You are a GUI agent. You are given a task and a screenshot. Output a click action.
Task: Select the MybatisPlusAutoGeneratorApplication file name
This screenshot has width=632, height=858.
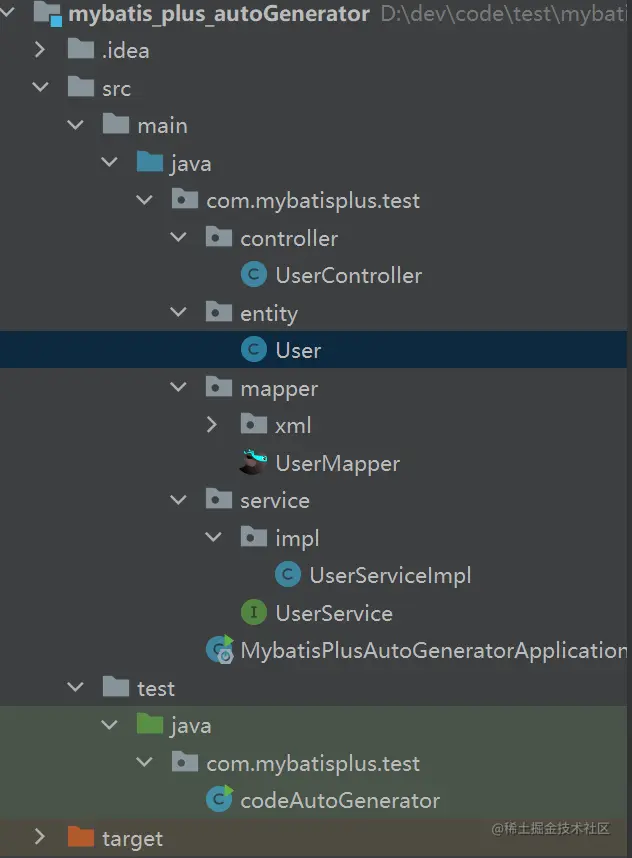[433, 651]
